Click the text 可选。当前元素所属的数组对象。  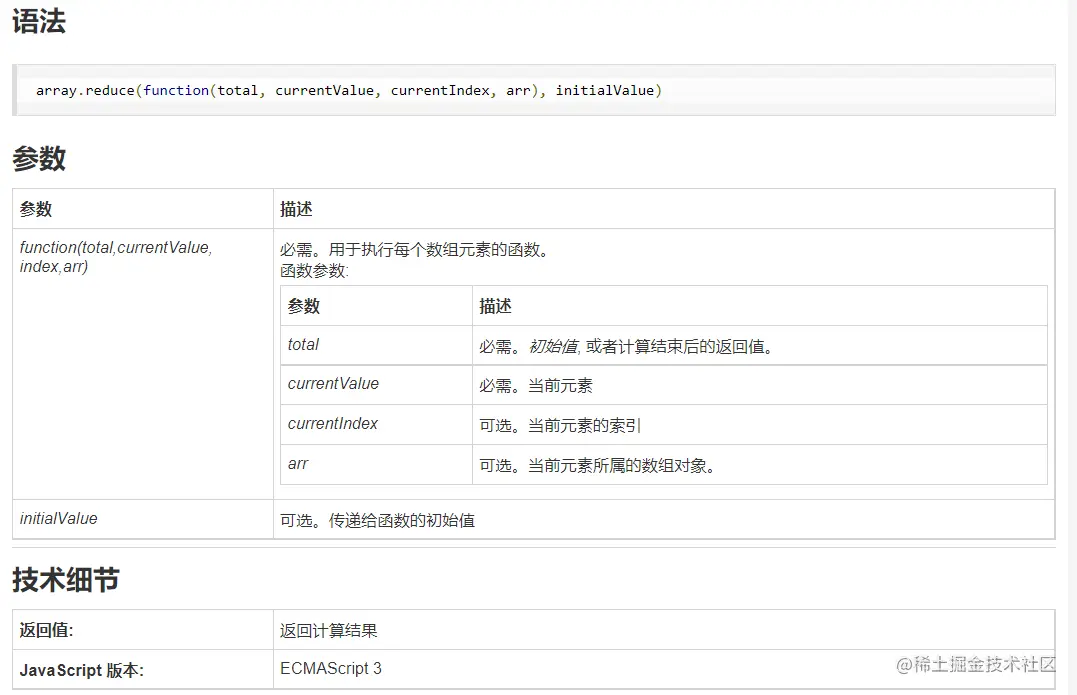[x=600, y=466]
